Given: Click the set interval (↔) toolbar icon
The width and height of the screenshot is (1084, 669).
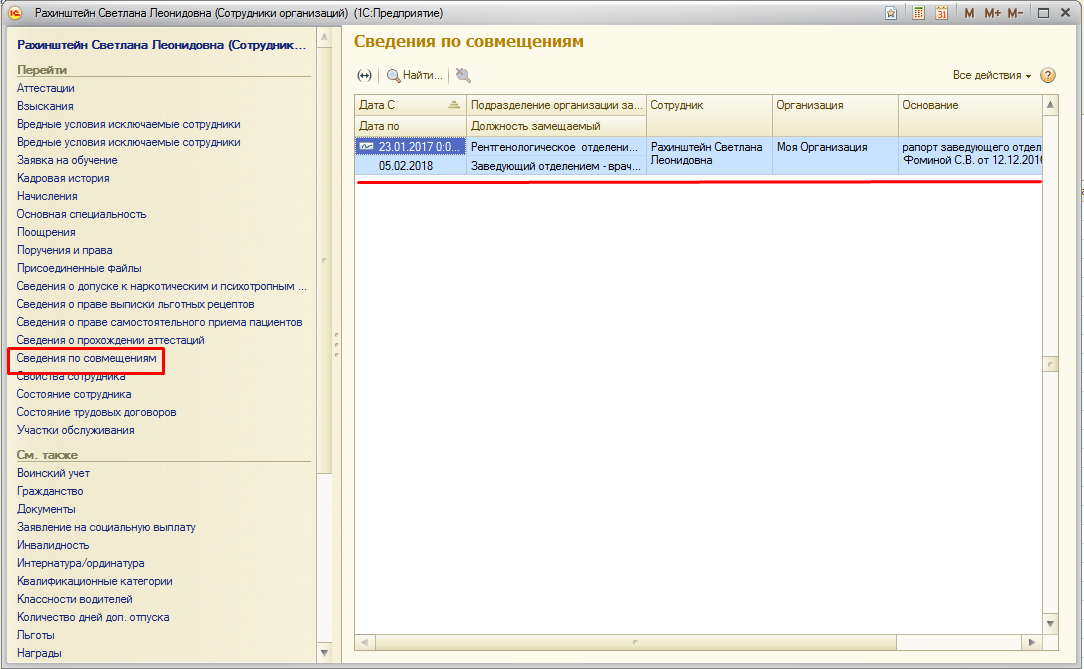Looking at the screenshot, I should 364,75.
